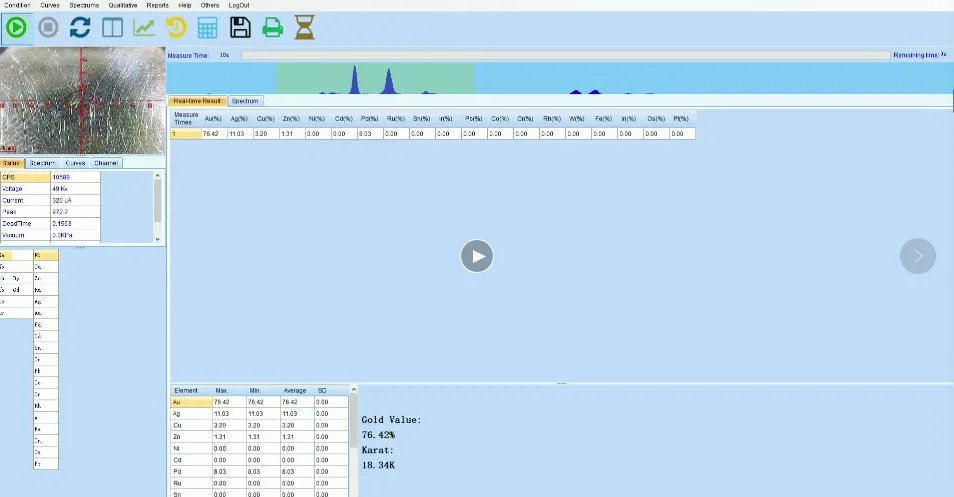The image size is (954, 497).
Task: Click the Current value 320 uA
Action: click(75, 200)
